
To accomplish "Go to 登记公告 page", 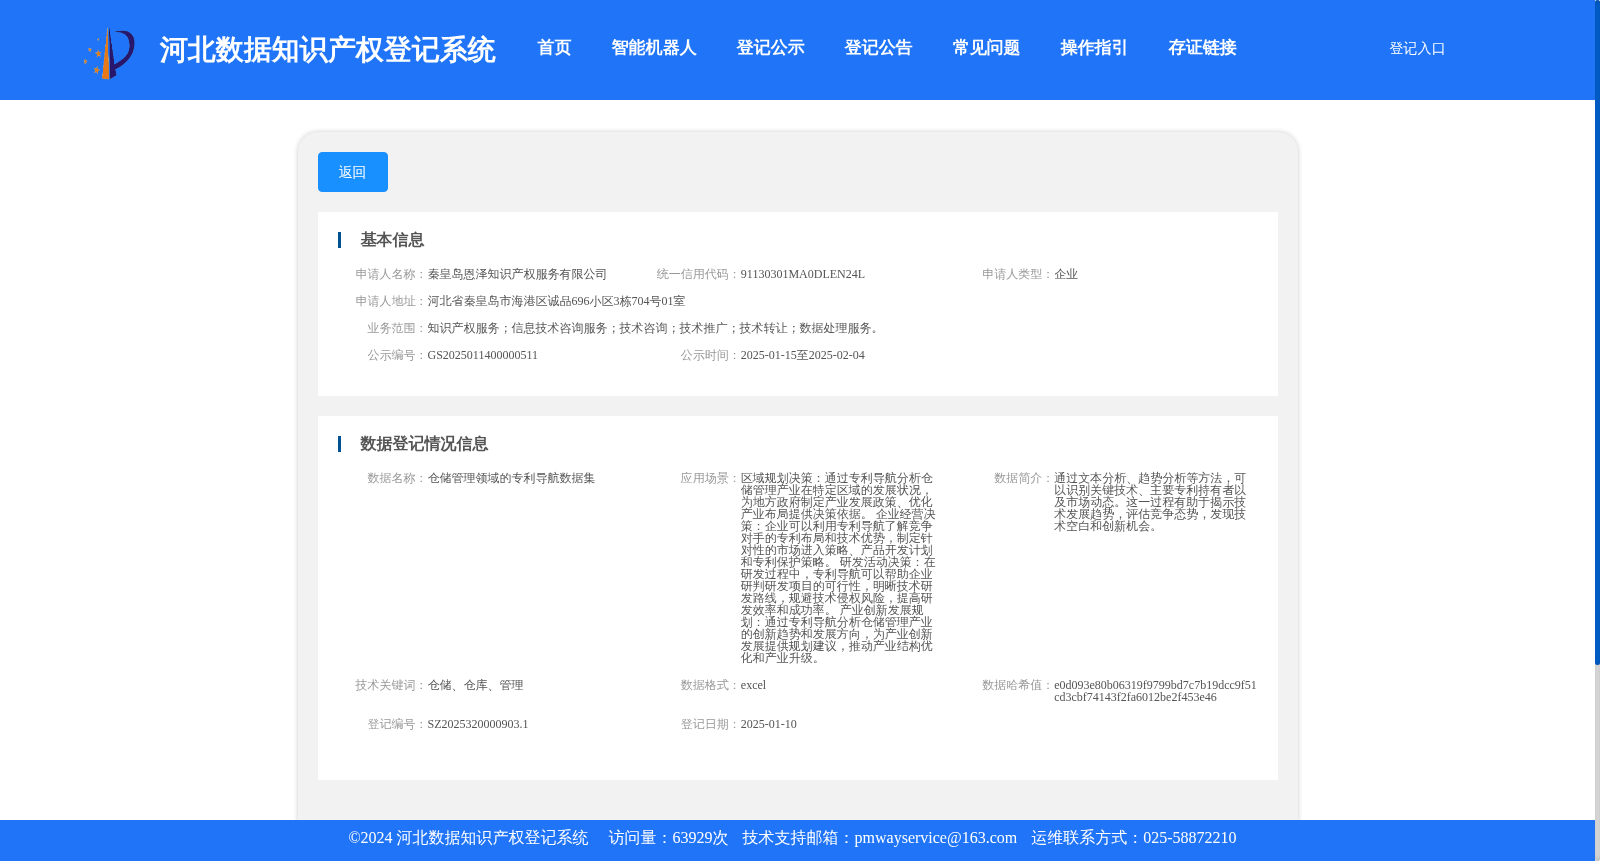I will (x=878, y=48).
